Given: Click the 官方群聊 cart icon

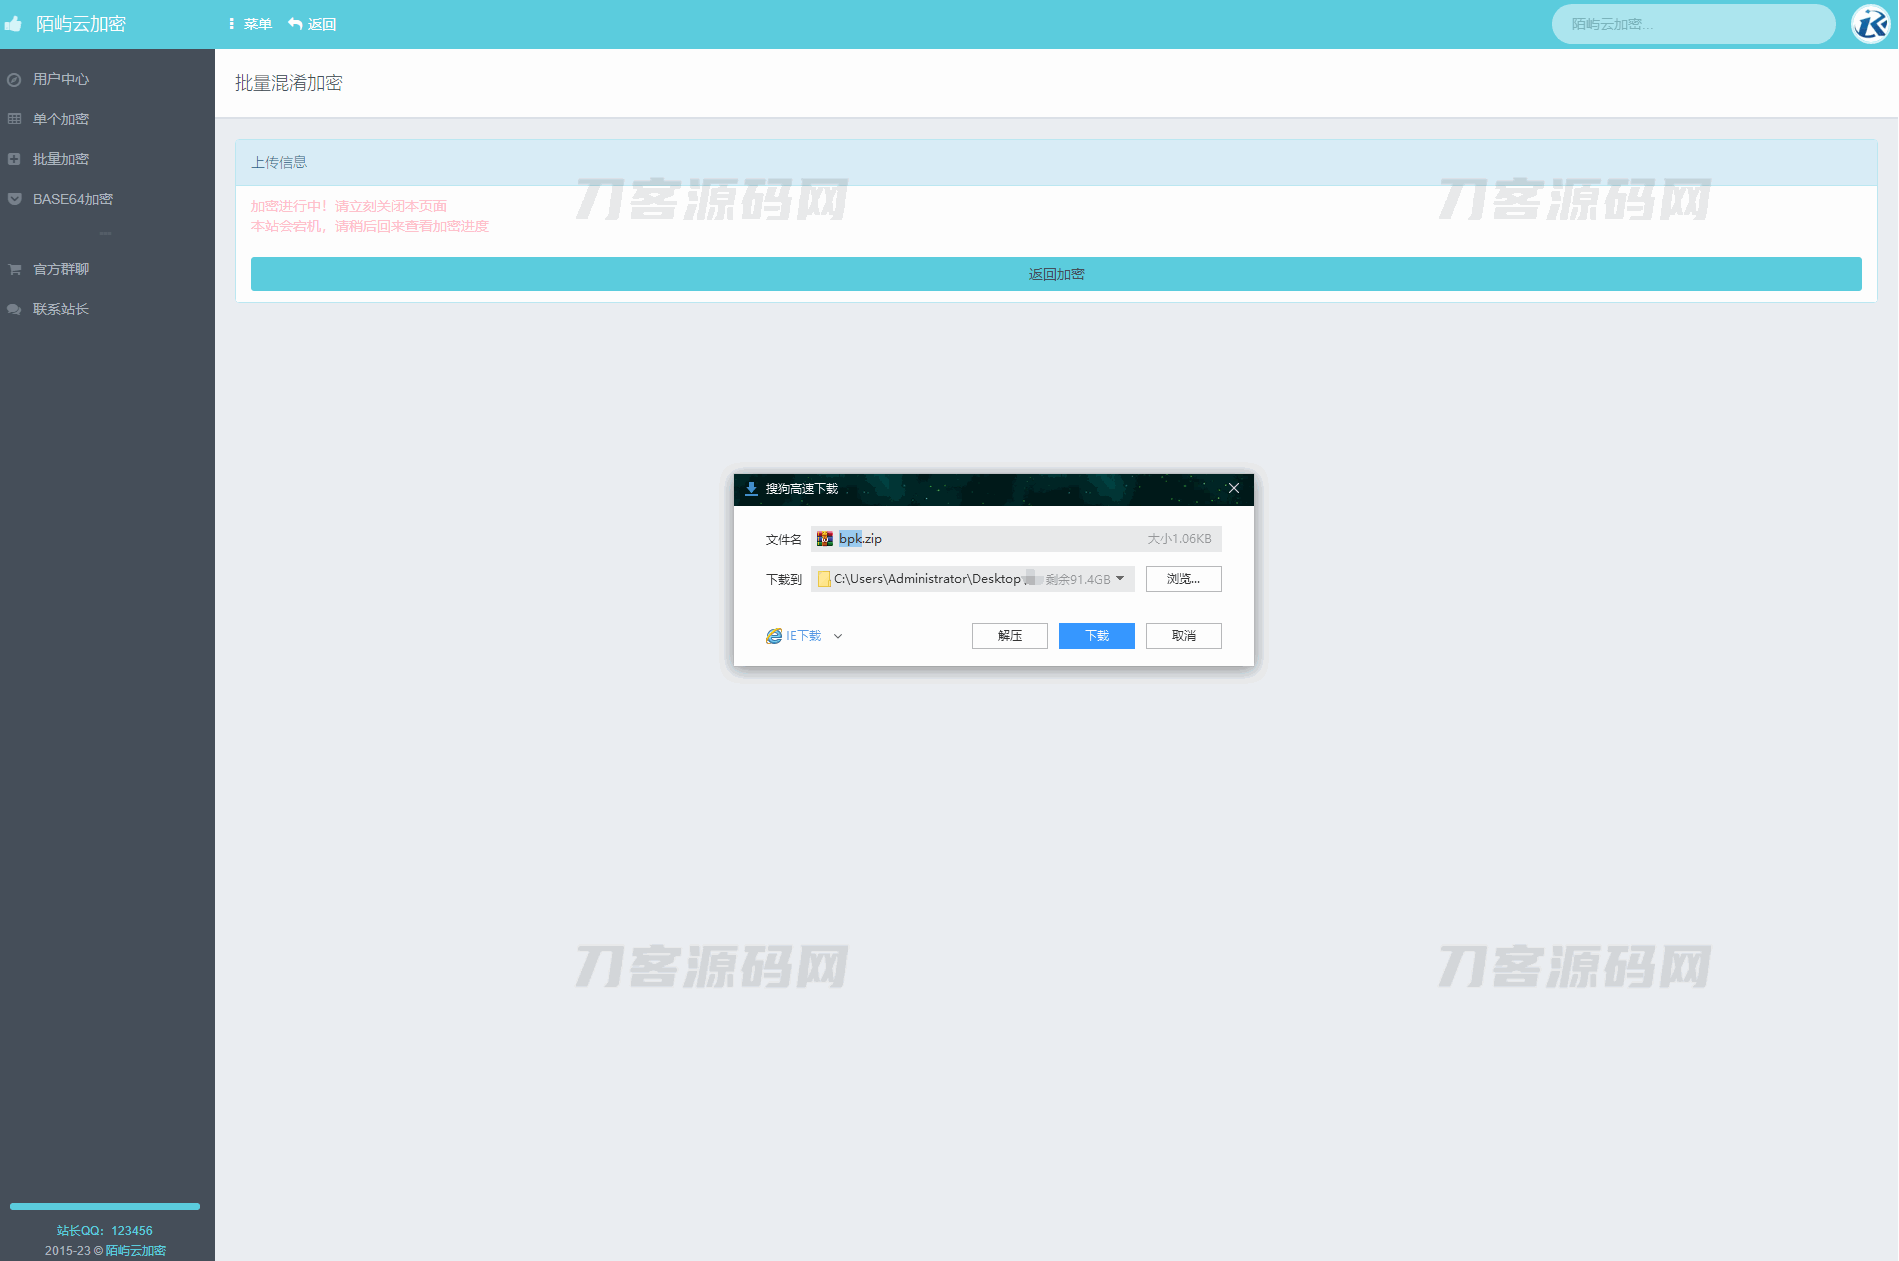Looking at the screenshot, I should (14, 269).
